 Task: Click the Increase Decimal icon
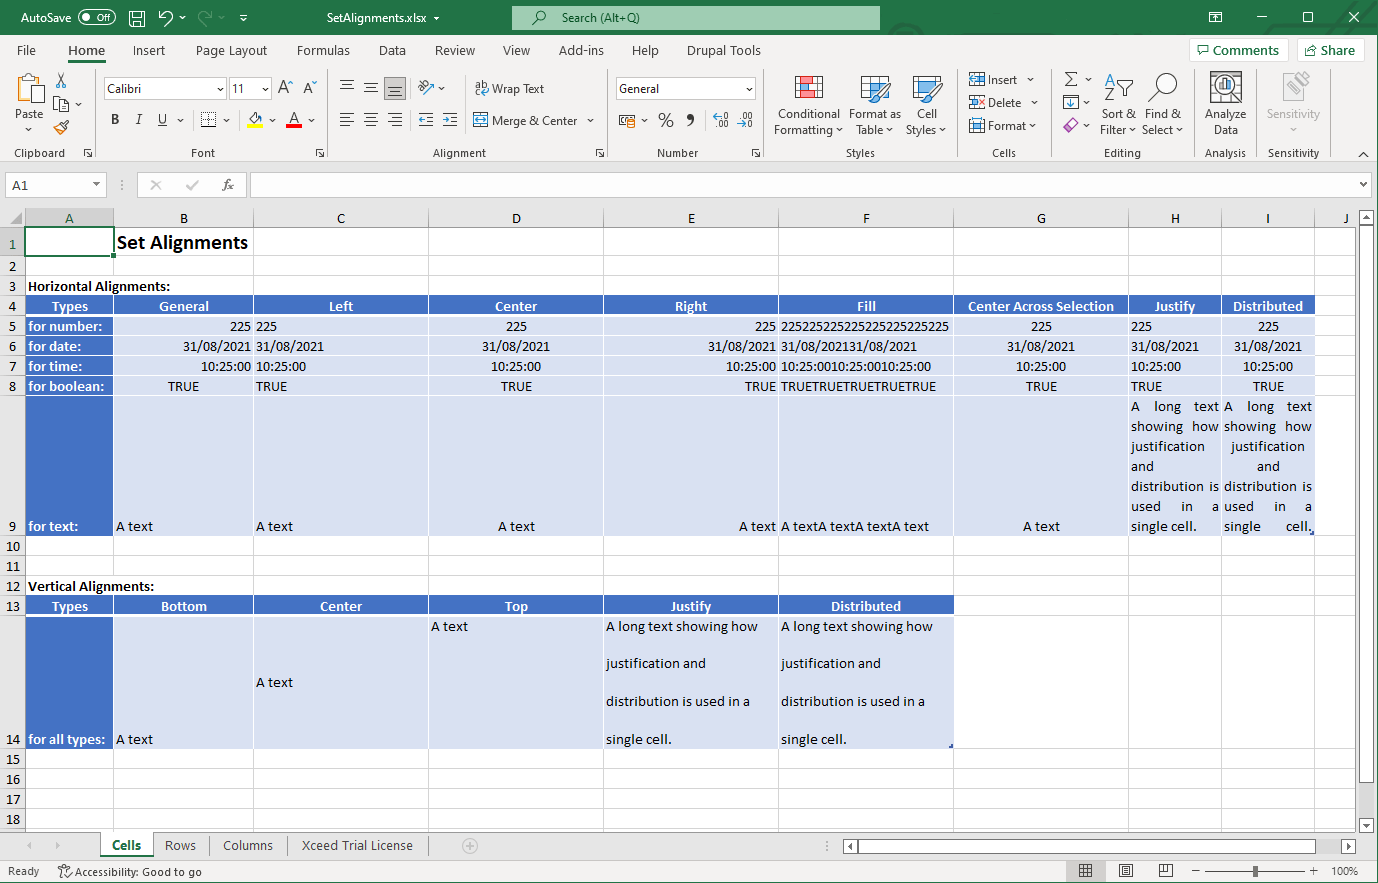click(x=721, y=120)
